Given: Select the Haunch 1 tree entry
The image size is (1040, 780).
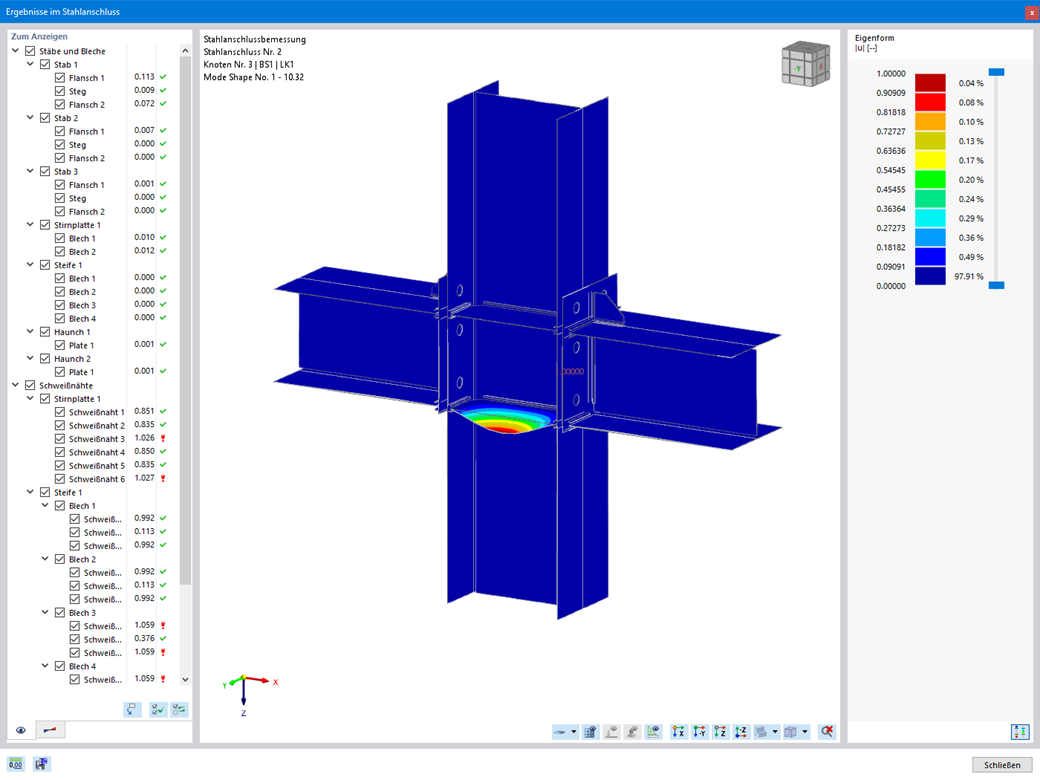Looking at the screenshot, I should tap(71, 330).
